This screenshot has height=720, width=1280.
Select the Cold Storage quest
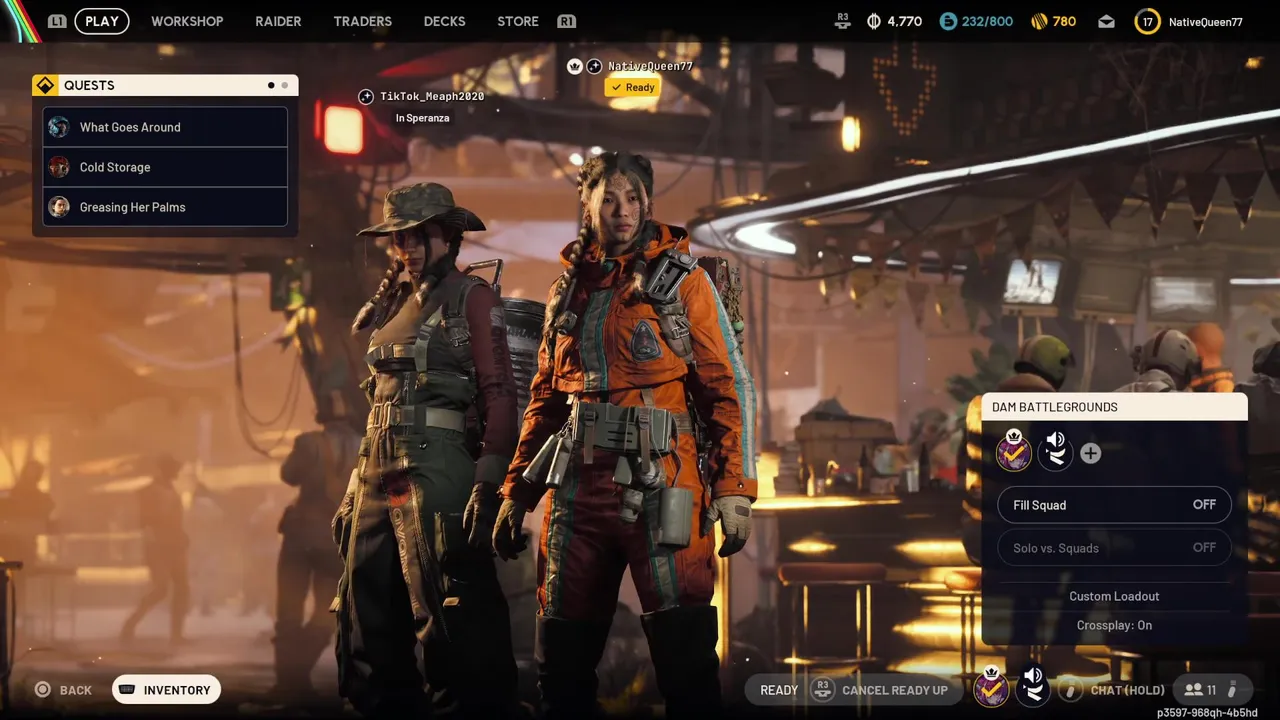pos(165,167)
